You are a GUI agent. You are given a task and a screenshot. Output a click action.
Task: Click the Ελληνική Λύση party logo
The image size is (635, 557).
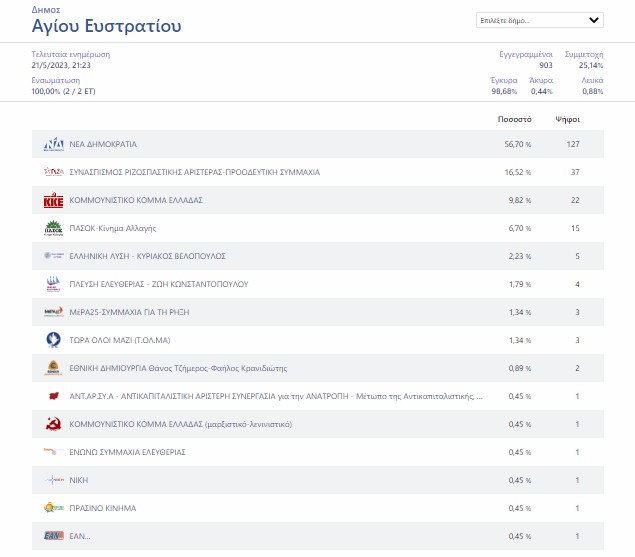pyautogui.click(x=53, y=256)
